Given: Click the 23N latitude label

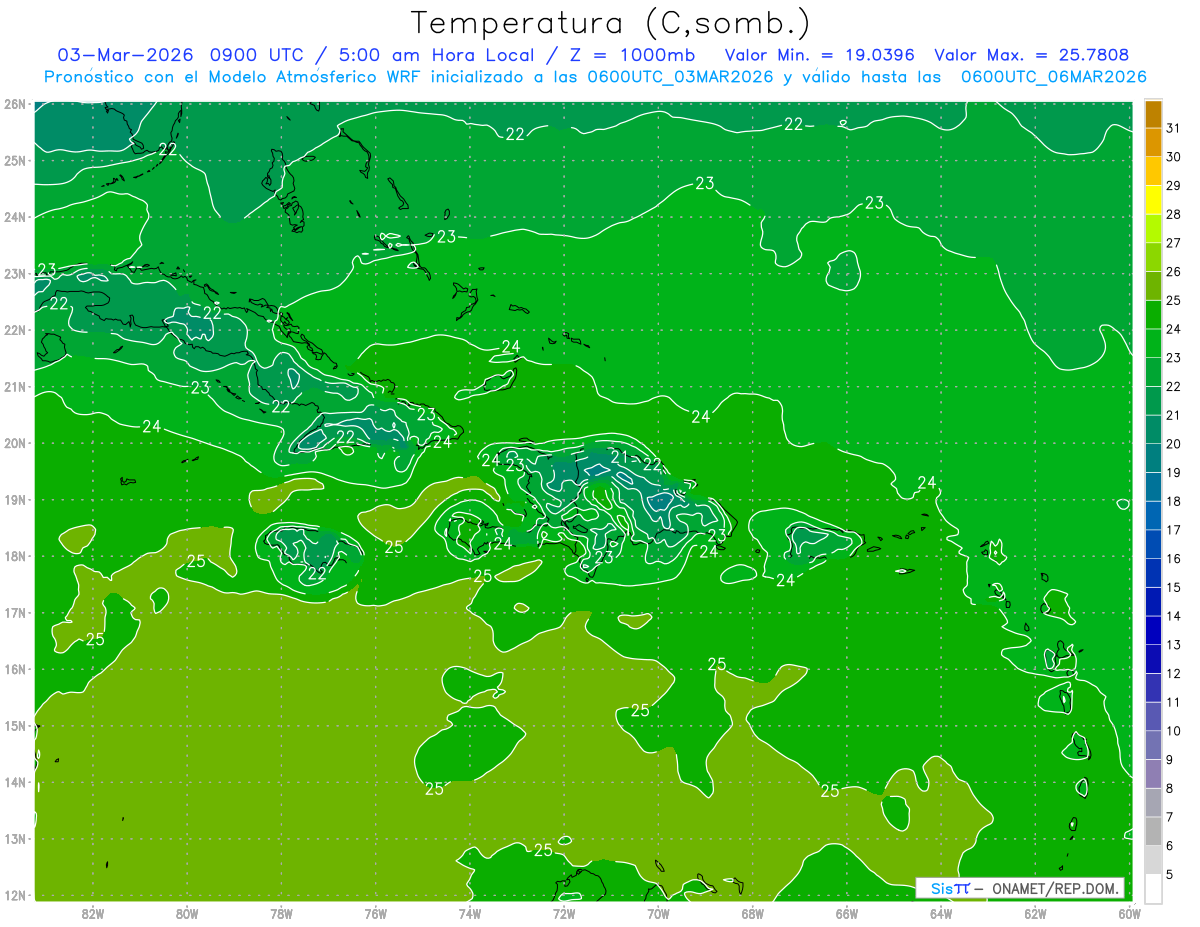Looking at the screenshot, I should 15,274.
